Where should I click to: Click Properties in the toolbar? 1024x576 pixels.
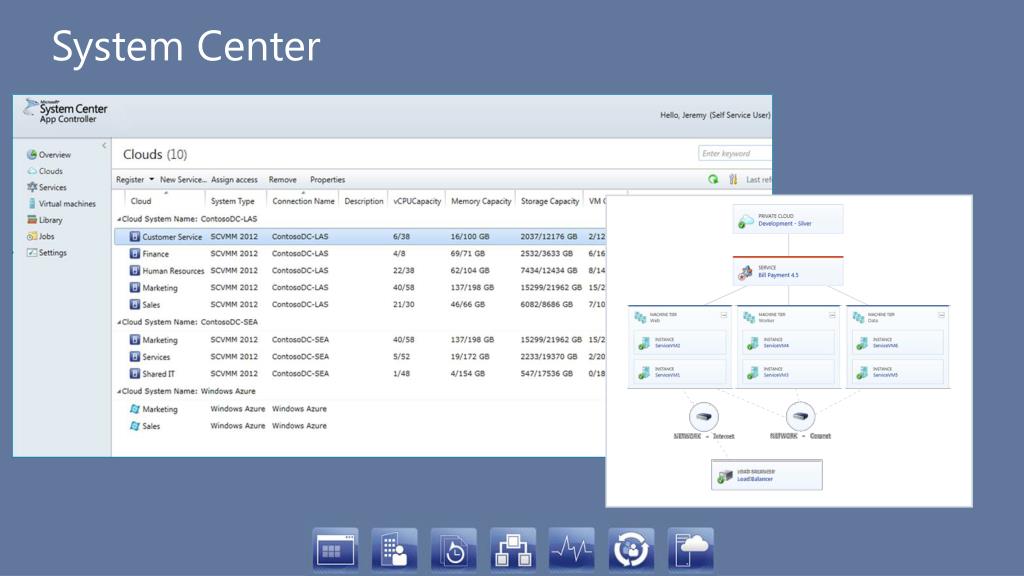327,180
